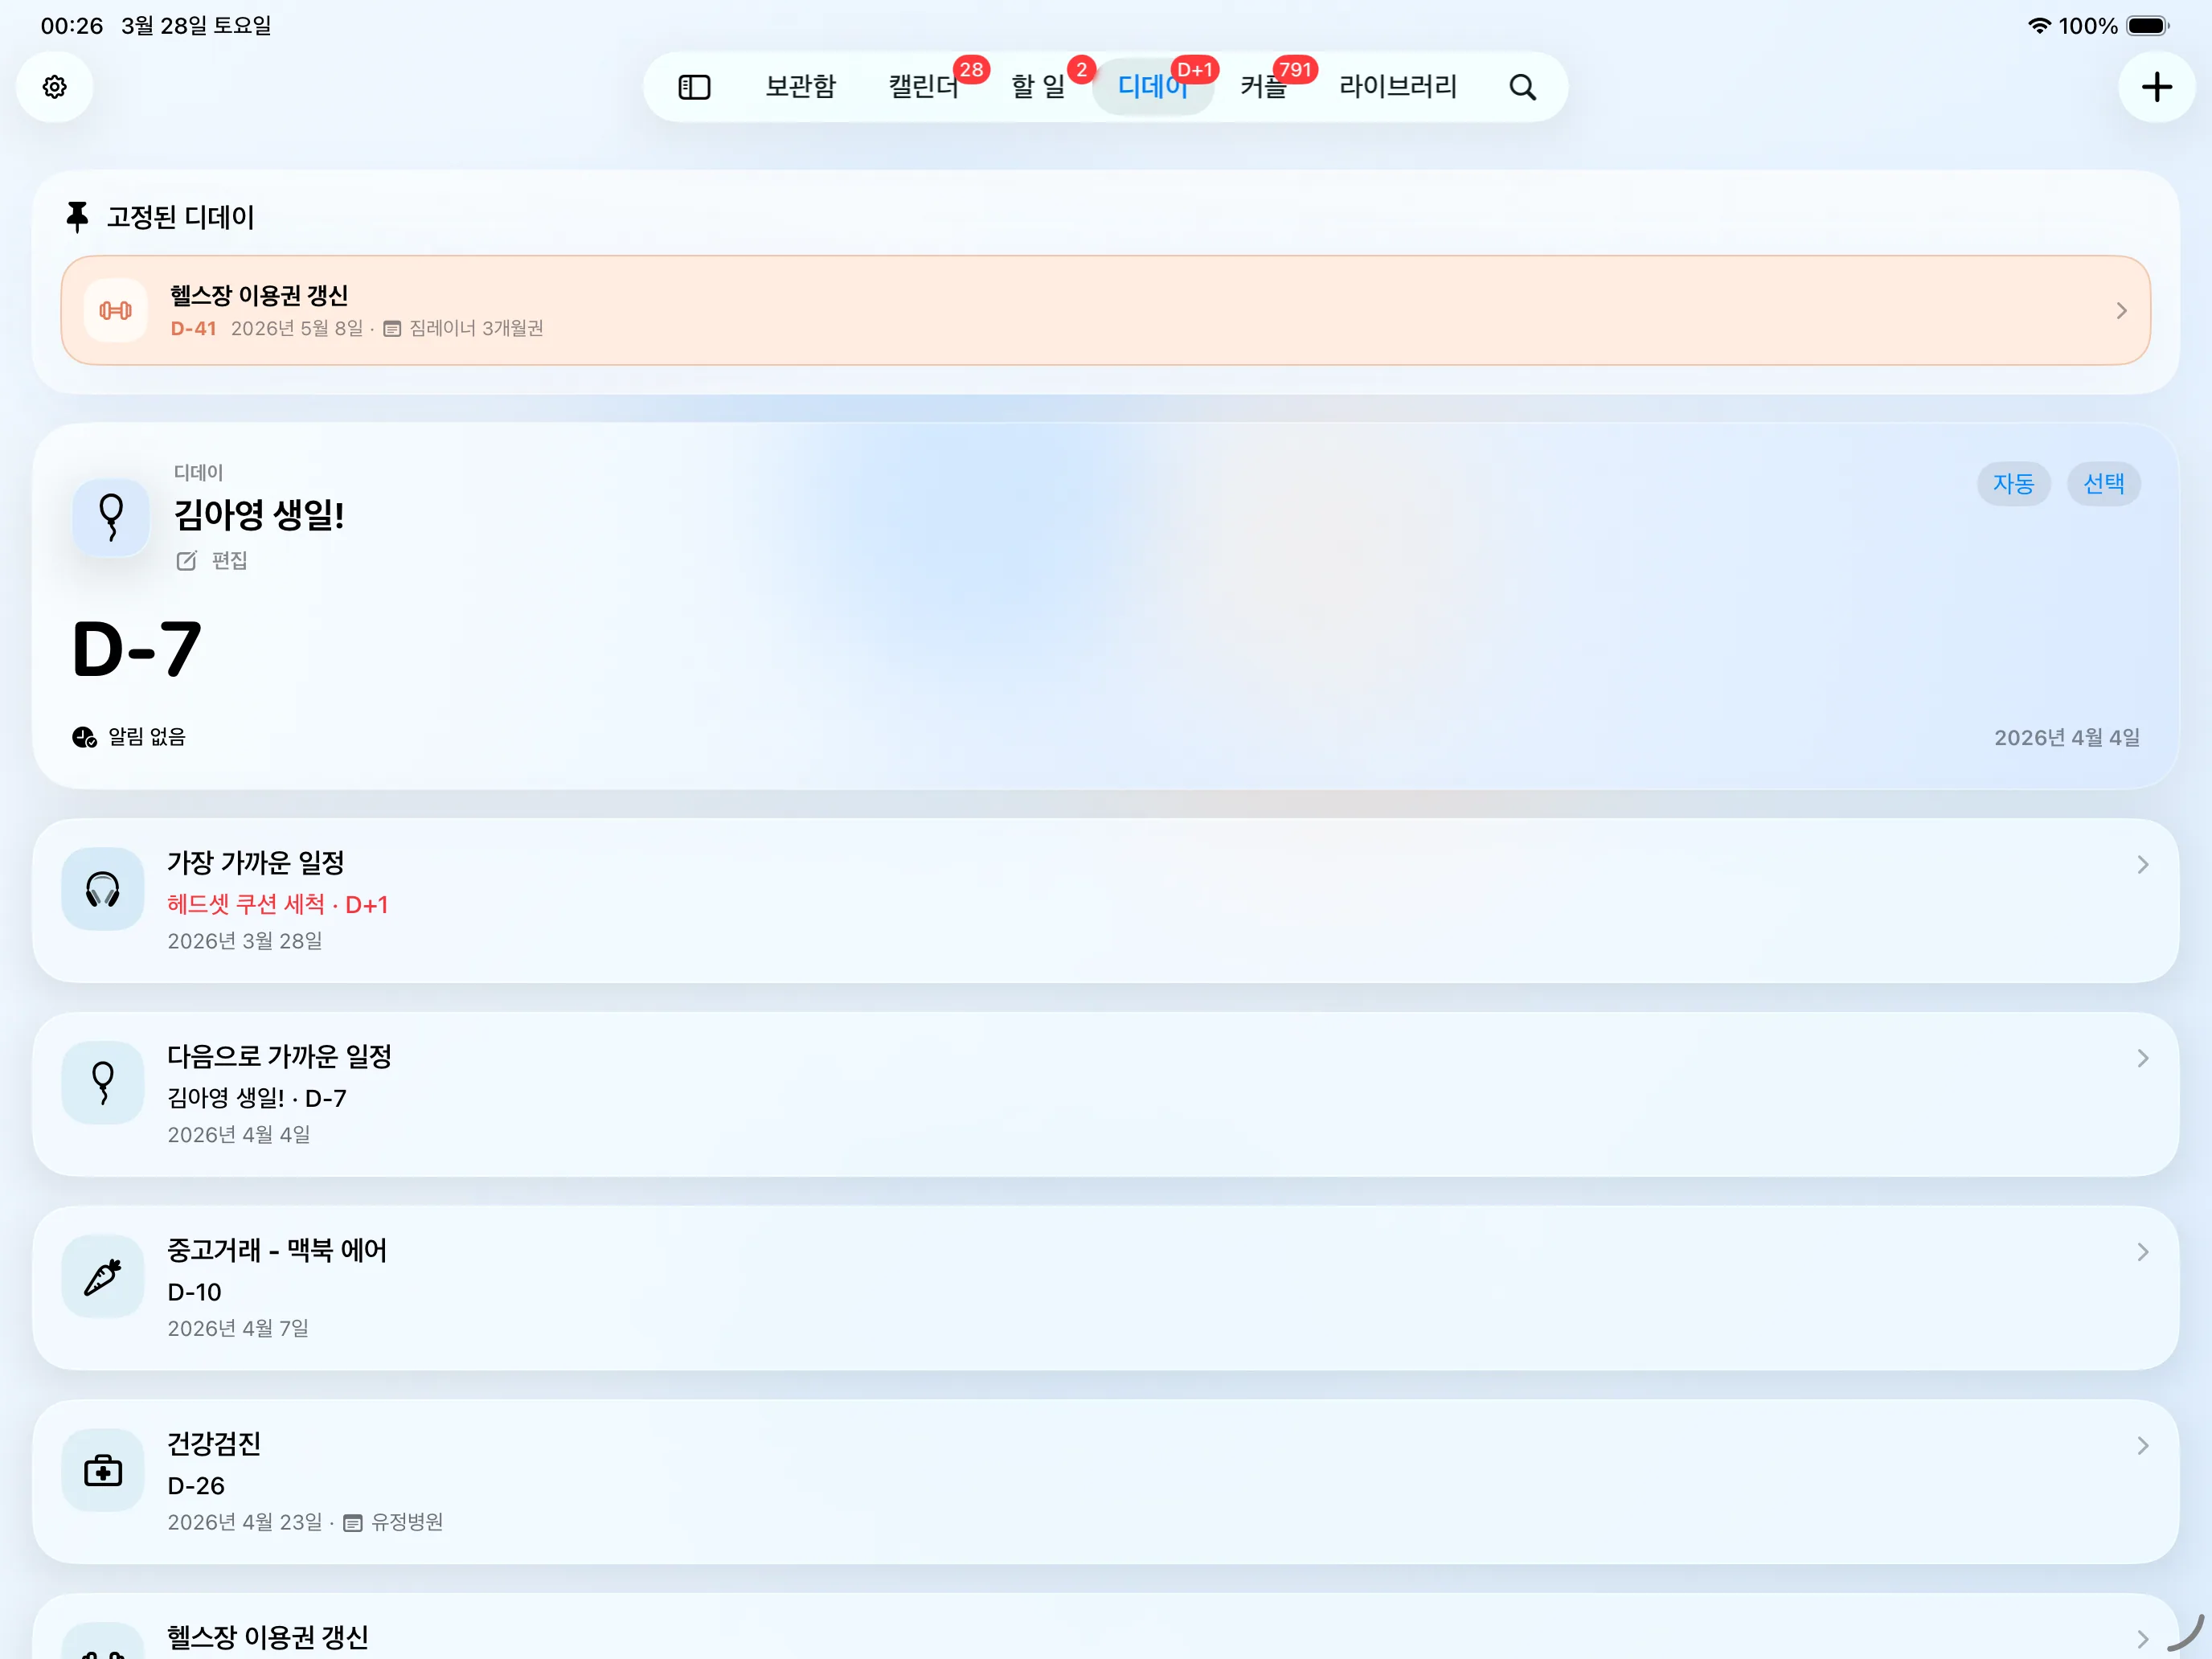Image resolution: width=2212 pixels, height=1659 pixels.
Task: Click the carrot icon for 중고거래 - 맥북 에어
Action: (x=103, y=1277)
